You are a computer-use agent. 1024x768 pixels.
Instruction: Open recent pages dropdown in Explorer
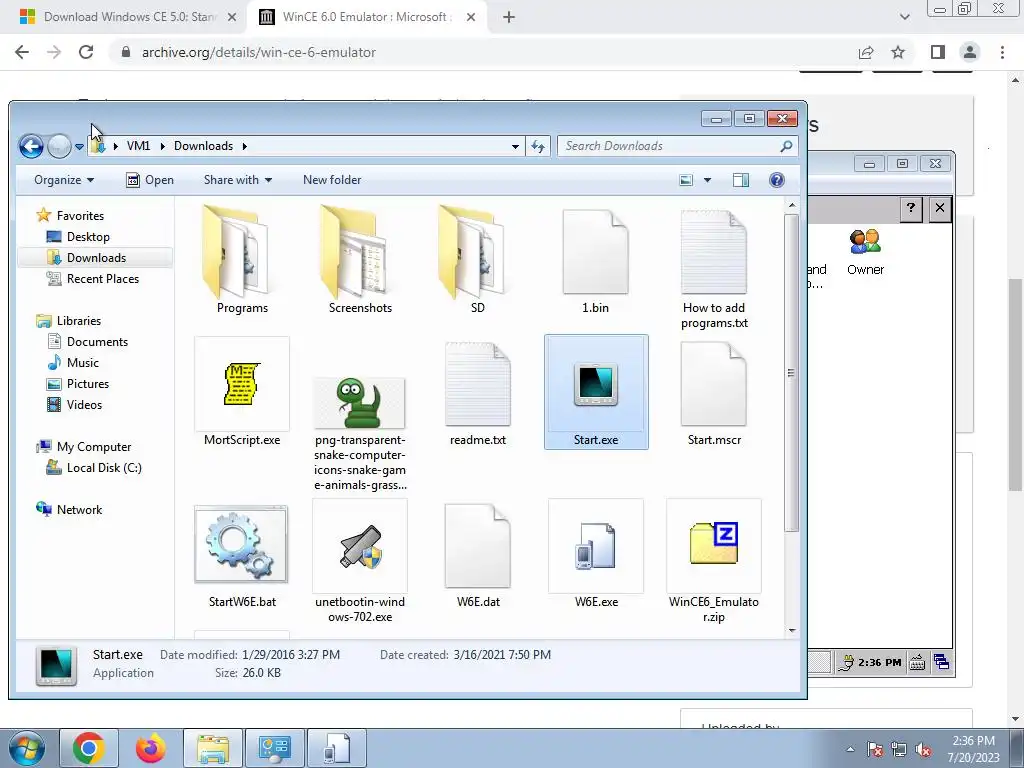tap(79, 147)
